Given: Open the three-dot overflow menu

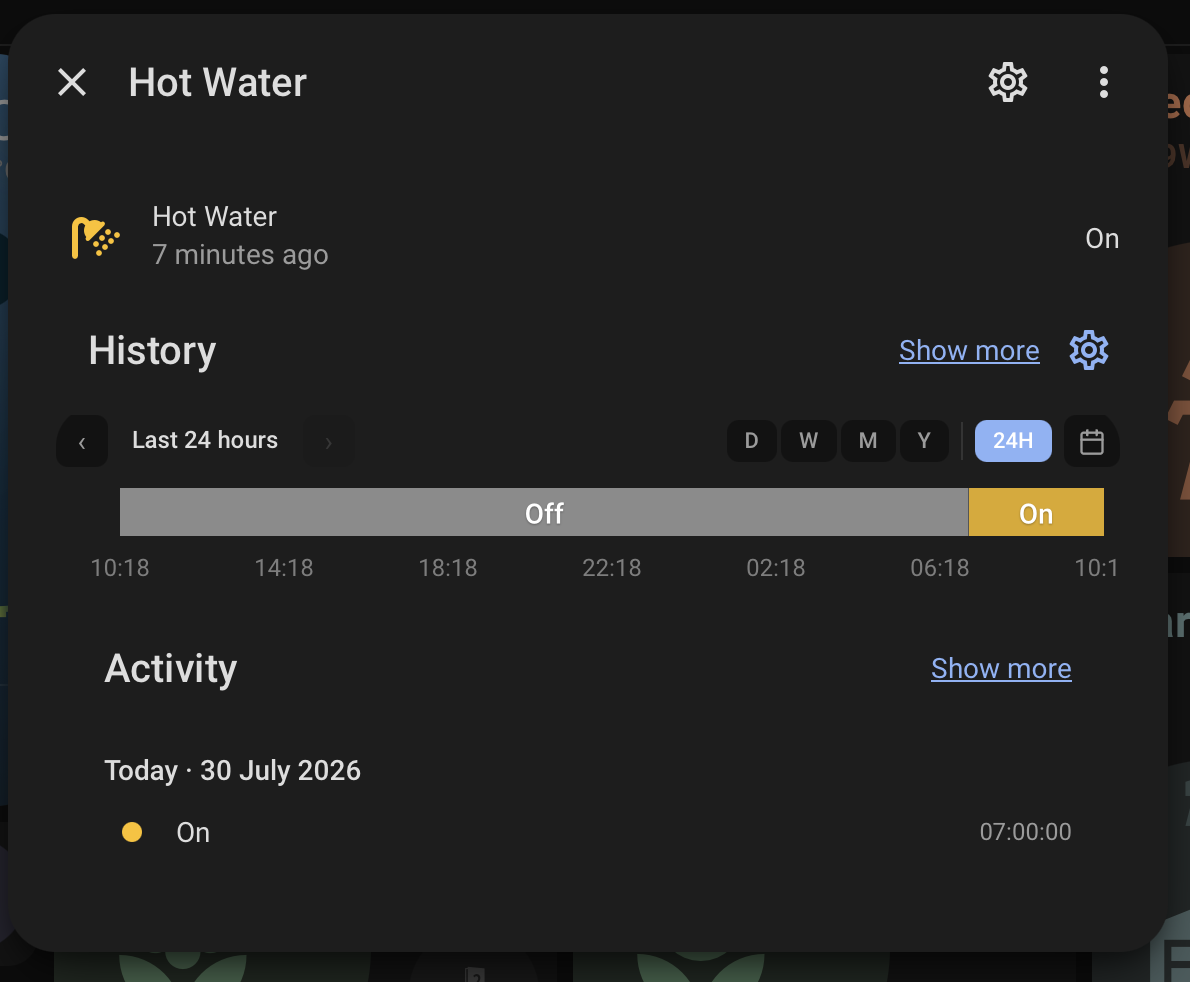Looking at the screenshot, I should point(1103,82).
